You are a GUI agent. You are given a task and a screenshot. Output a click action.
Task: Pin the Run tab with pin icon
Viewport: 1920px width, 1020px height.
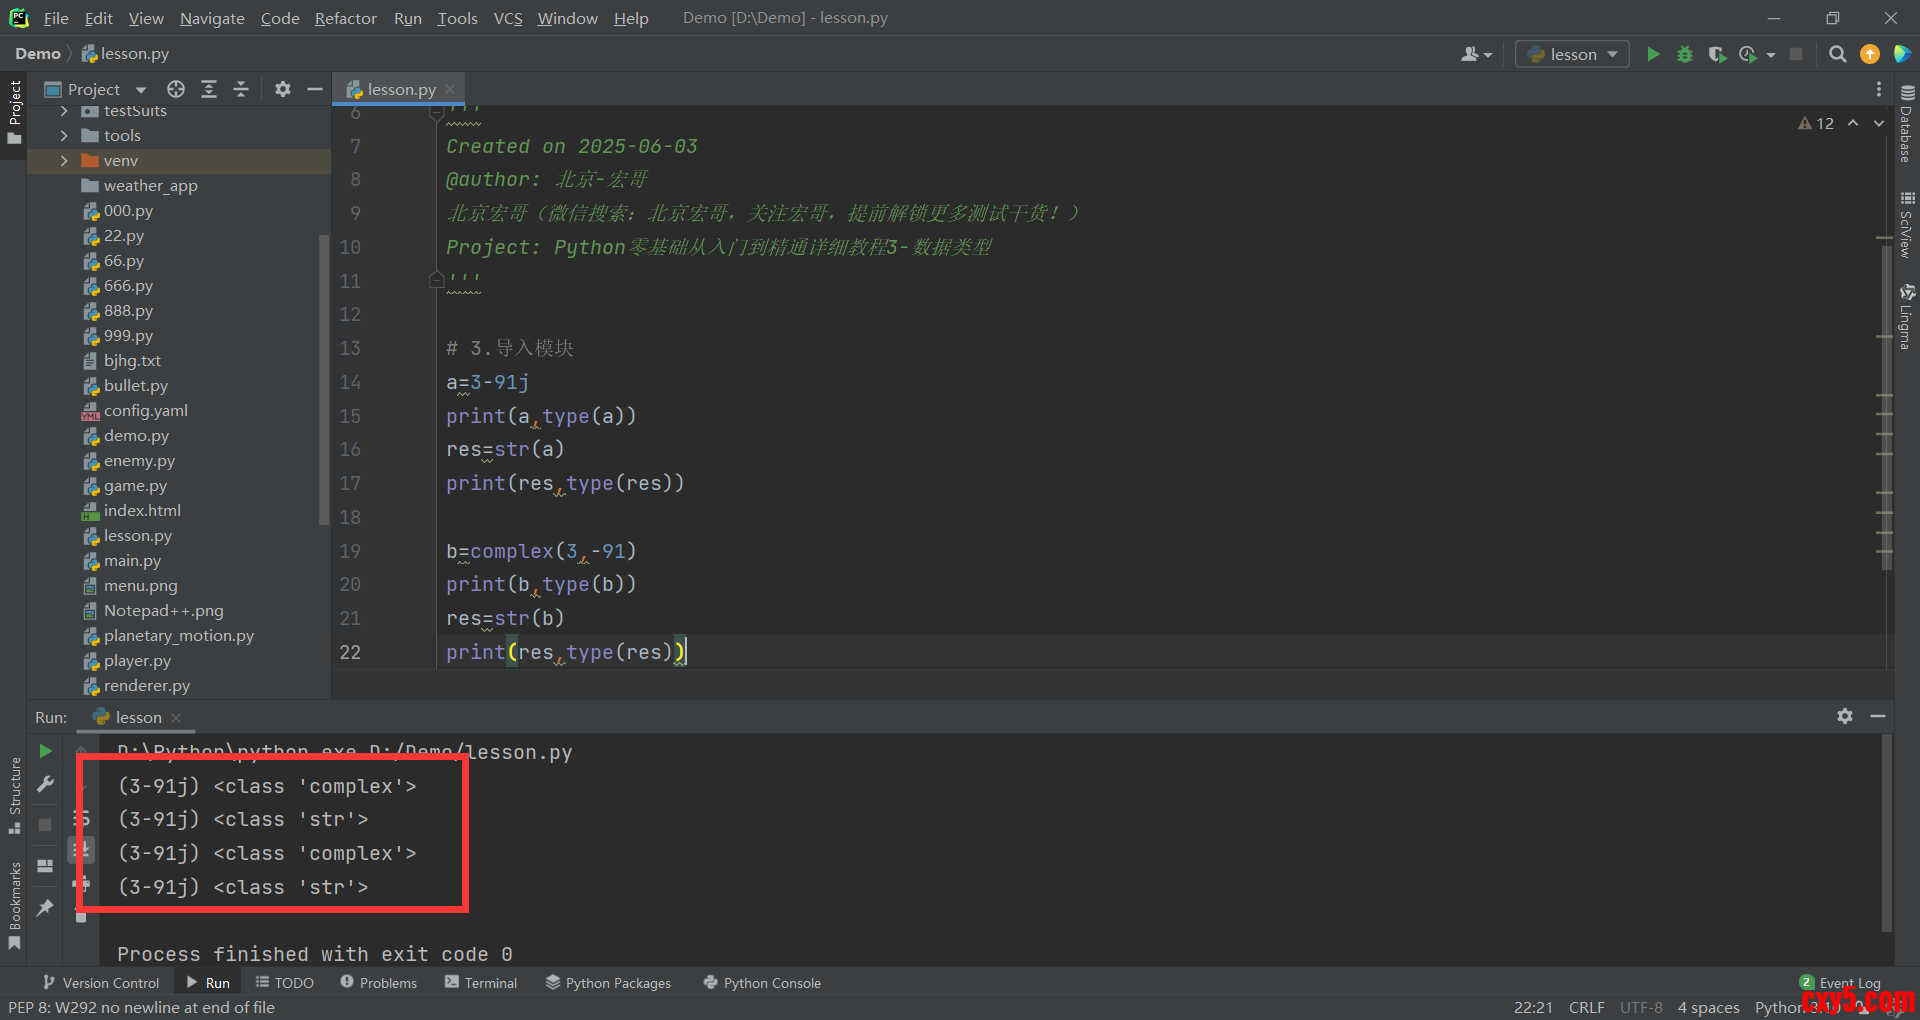coord(45,907)
